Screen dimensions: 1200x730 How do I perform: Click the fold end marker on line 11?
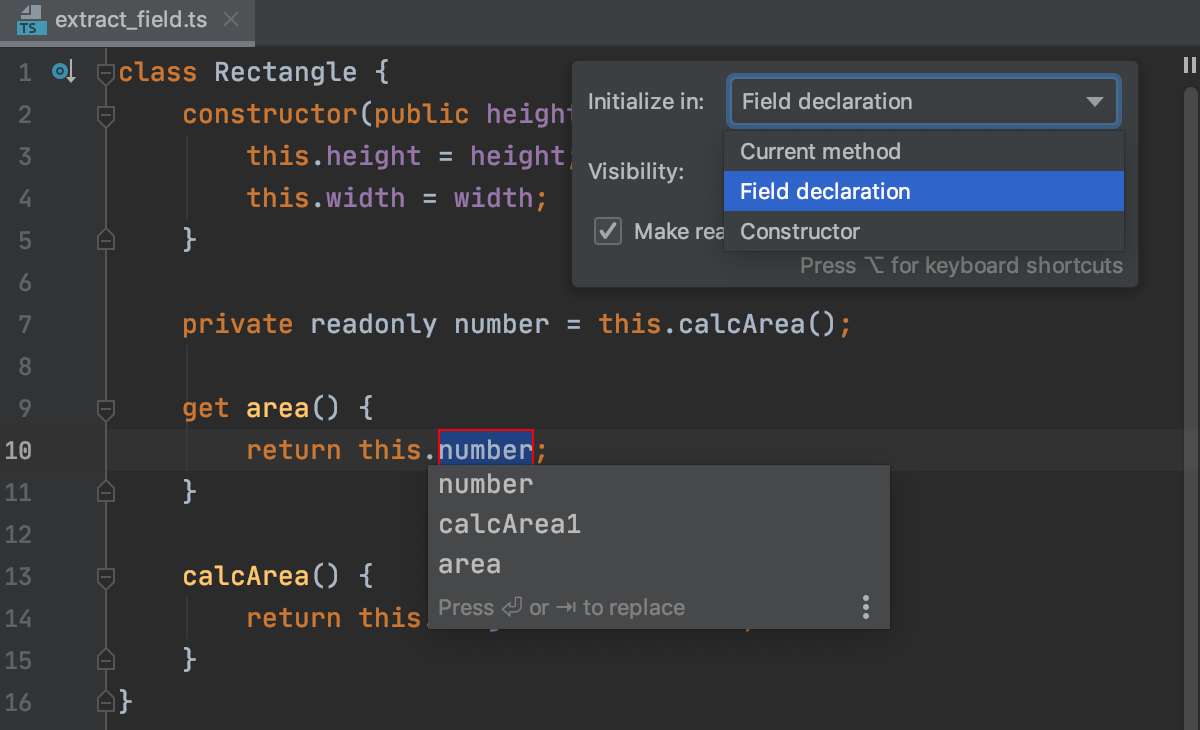point(105,492)
